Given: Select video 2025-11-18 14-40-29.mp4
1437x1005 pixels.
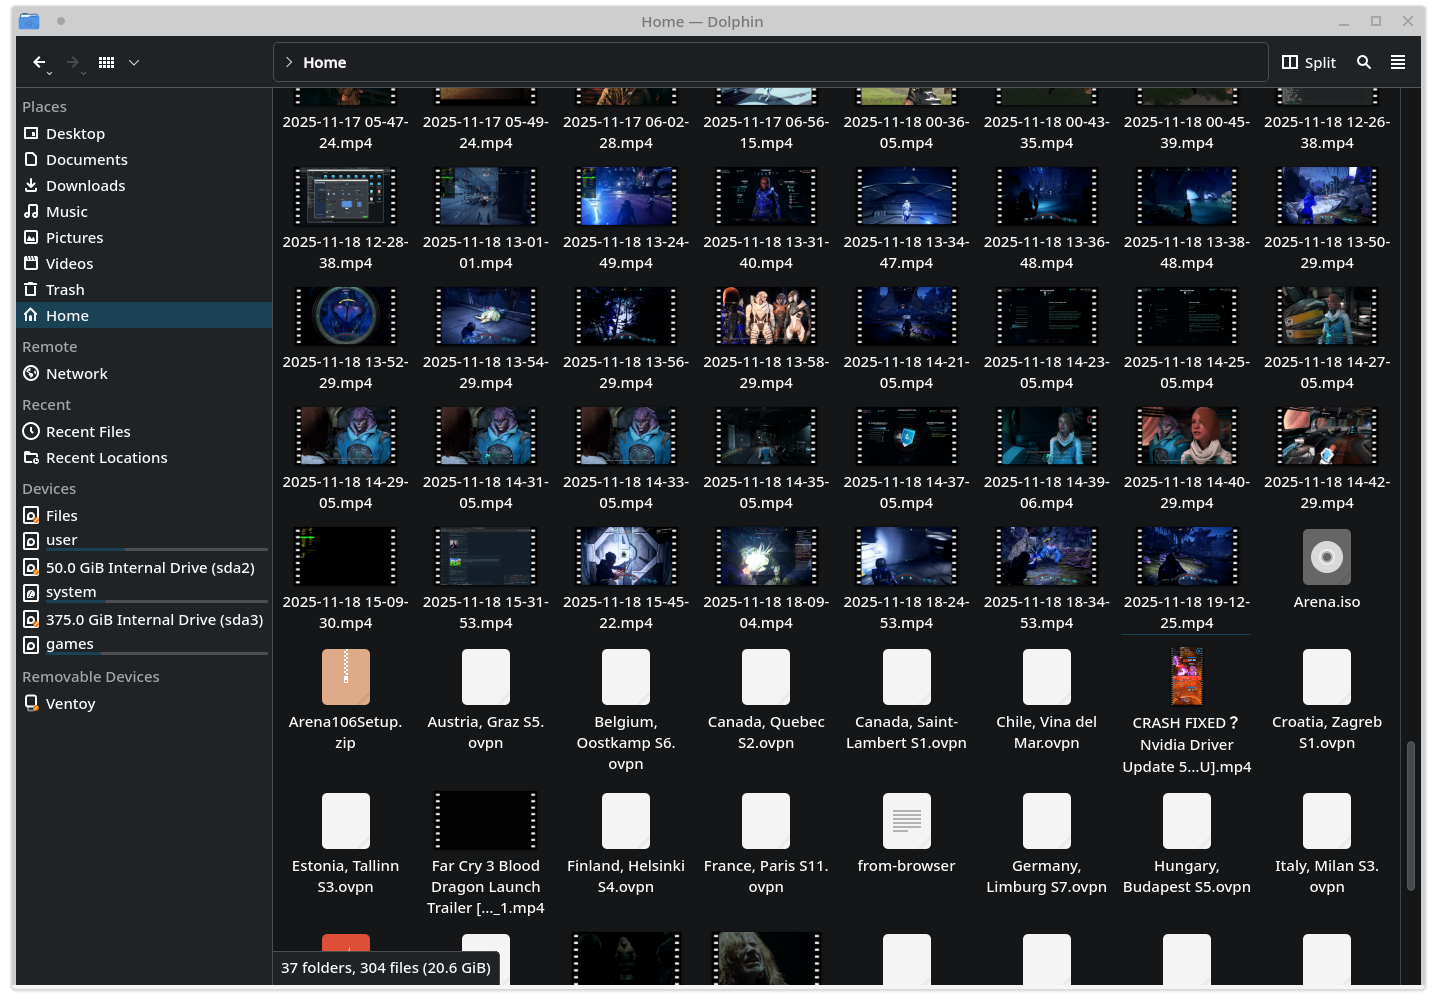Looking at the screenshot, I should (1187, 459).
